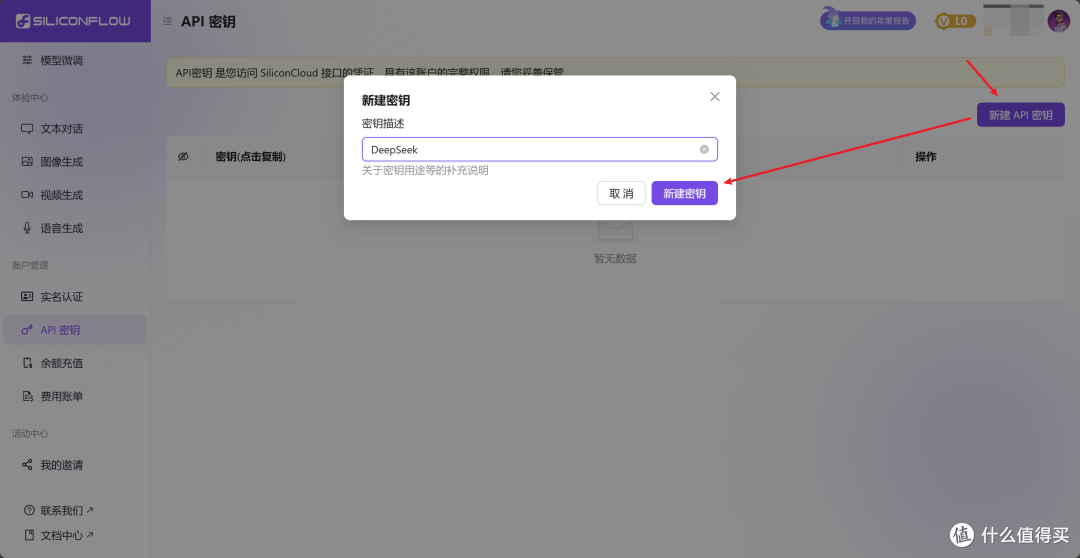Click the API 密钥 key icon
The image size is (1080, 558).
28,330
